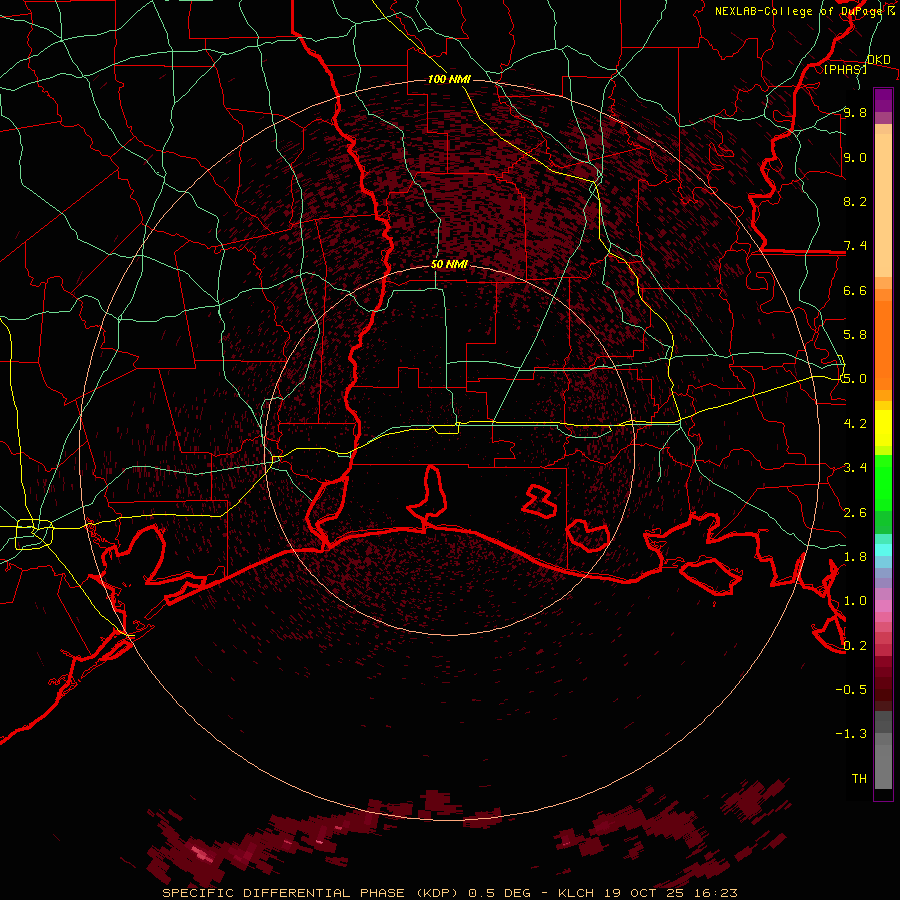Image resolution: width=900 pixels, height=900 pixels.
Task: Pick the pink band on color scale
Action: click(883, 606)
